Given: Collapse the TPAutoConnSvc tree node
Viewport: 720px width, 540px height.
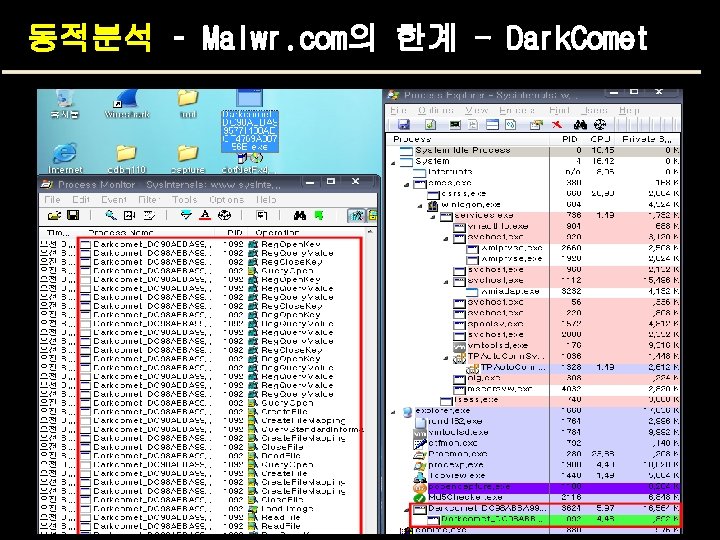Looking at the screenshot, I should coord(446,358).
